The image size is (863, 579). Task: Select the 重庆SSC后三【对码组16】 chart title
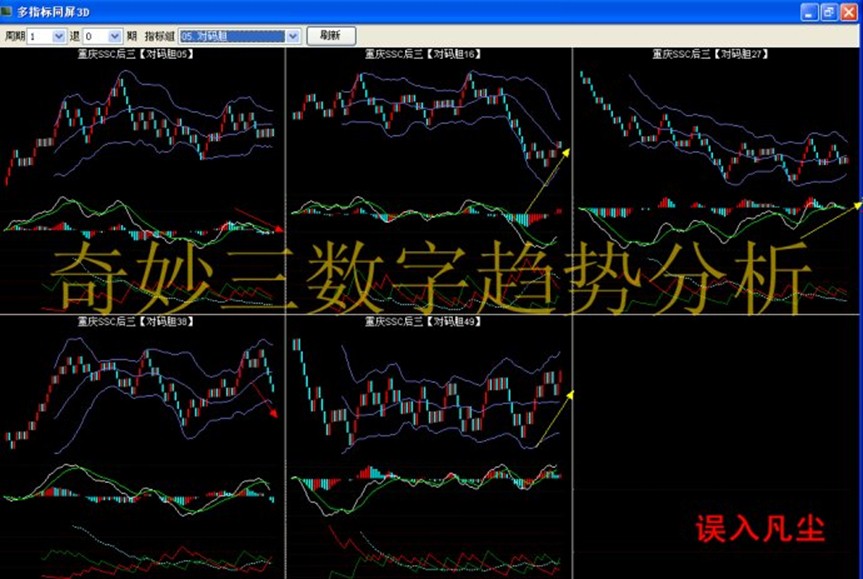pyautogui.click(x=429, y=54)
